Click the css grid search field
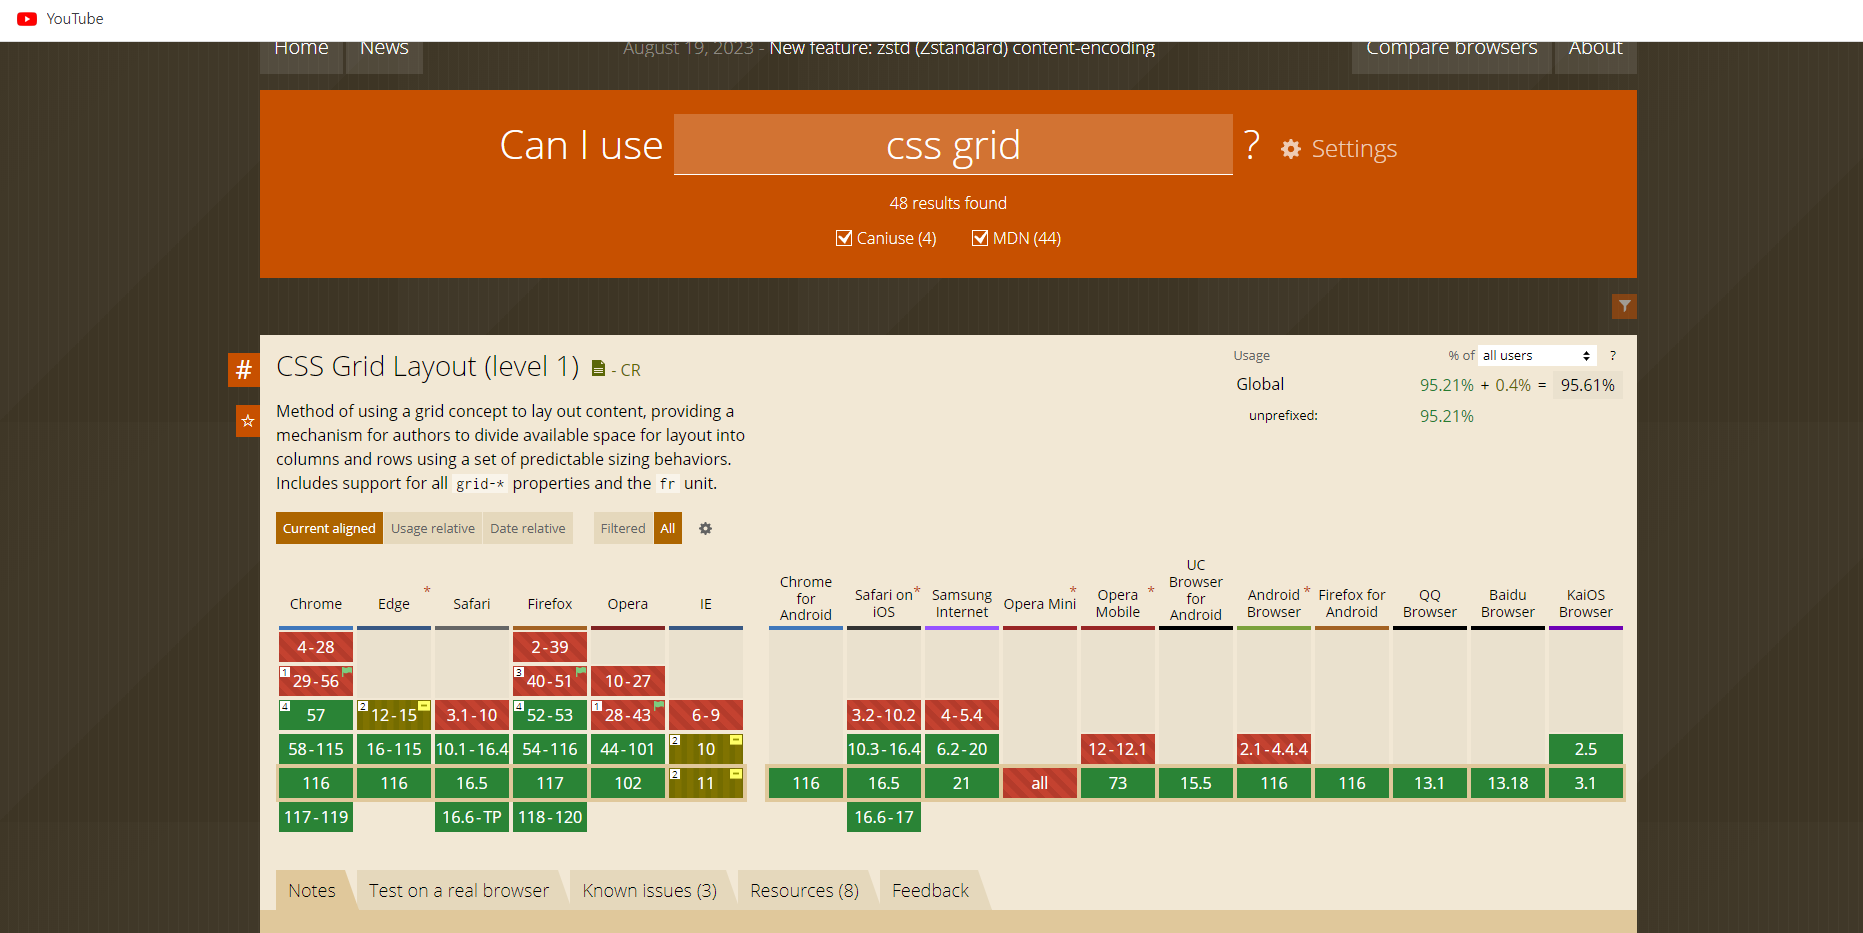This screenshot has width=1863, height=933. click(x=953, y=145)
